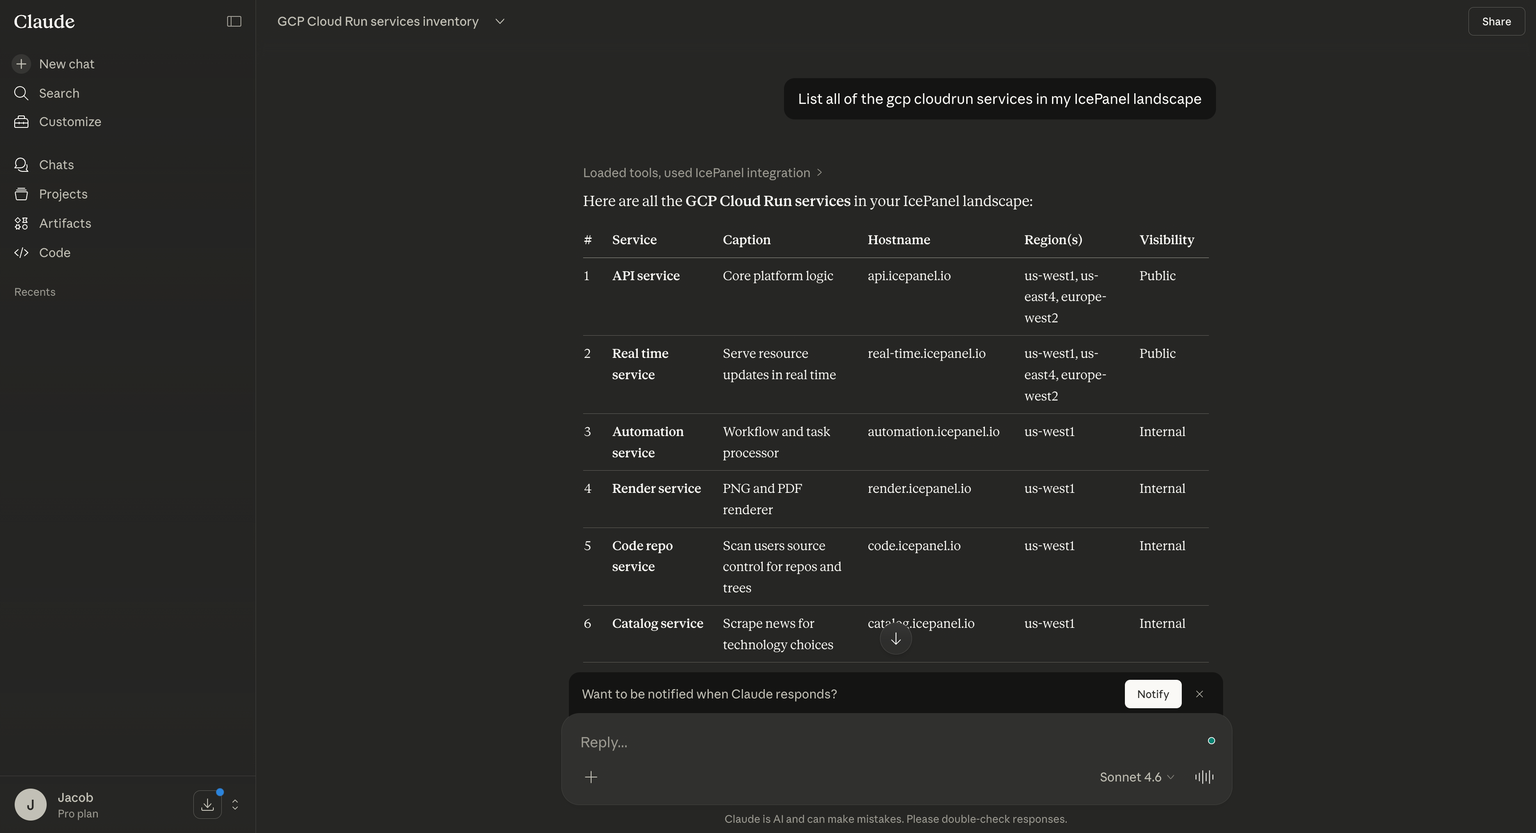Click the Jacob avatar circle
Viewport: 1536px width, 833px height.
click(30, 804)
